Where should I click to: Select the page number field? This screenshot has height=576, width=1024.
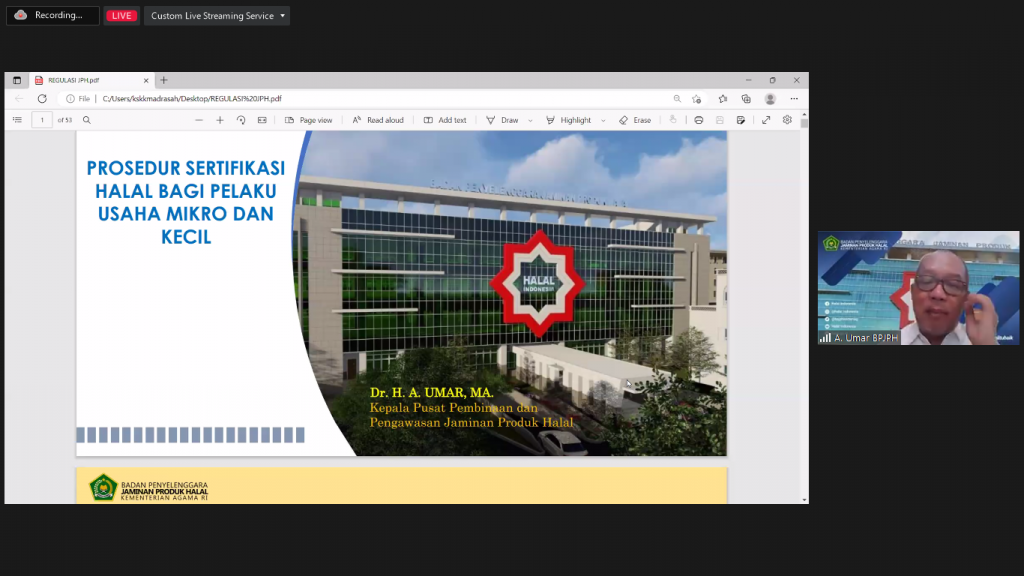[x=42, y=120]
